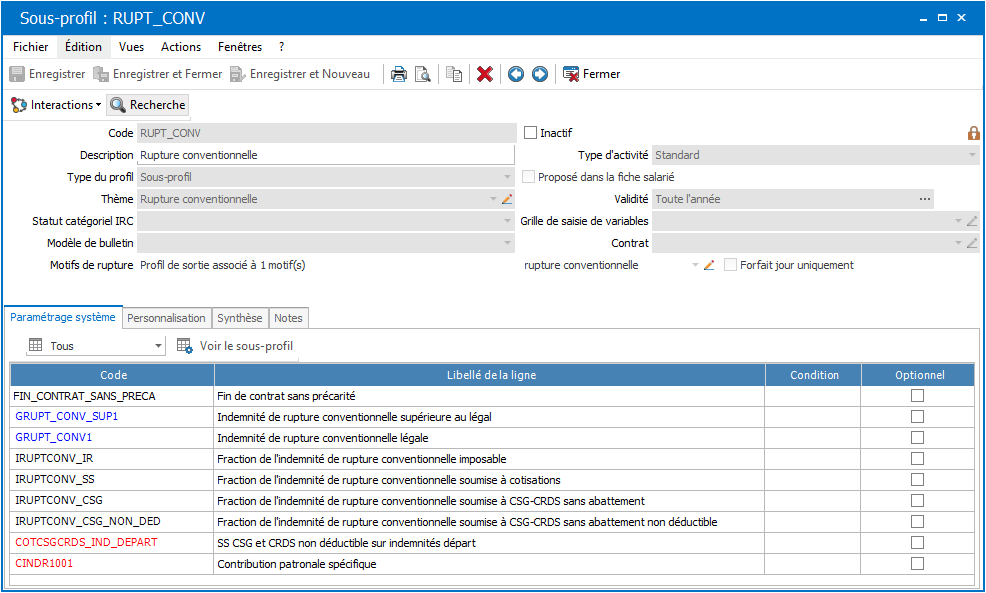
Task: Check Optionnel for GRUPT_CONV_SUP1 row
Action: coord(917,416)
